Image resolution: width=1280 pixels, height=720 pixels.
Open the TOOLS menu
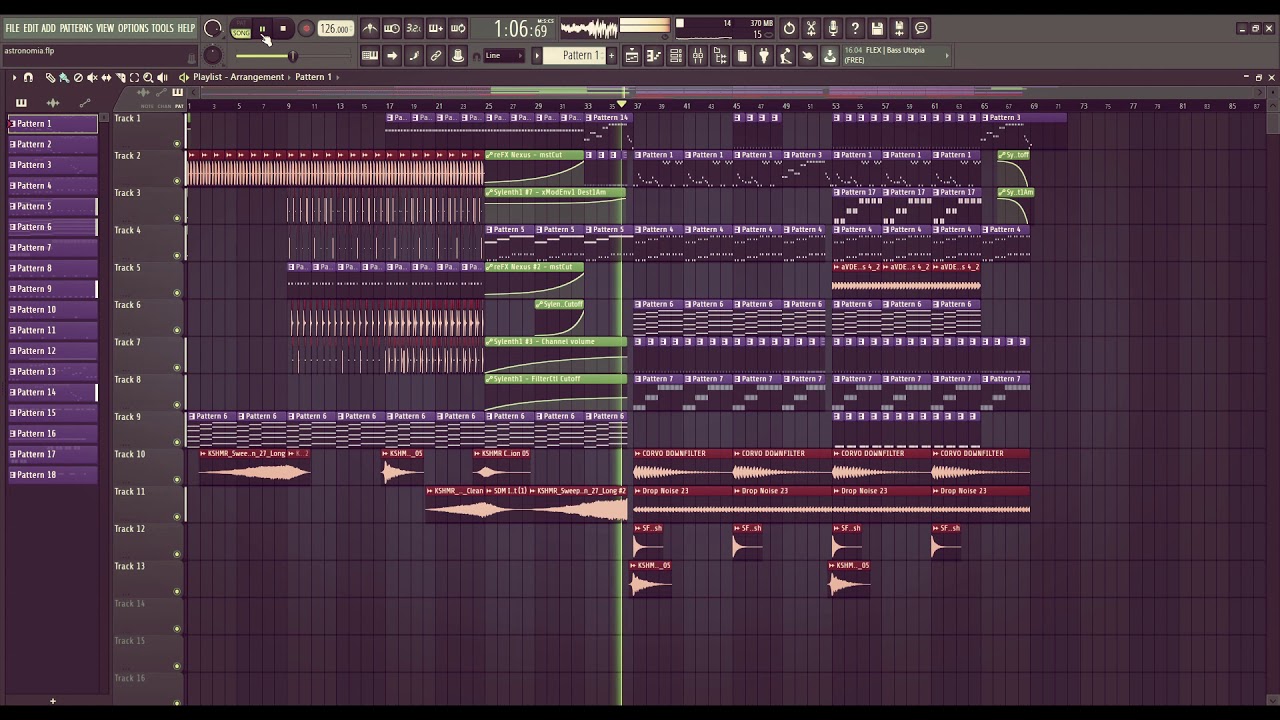click(x=162, y=28)
